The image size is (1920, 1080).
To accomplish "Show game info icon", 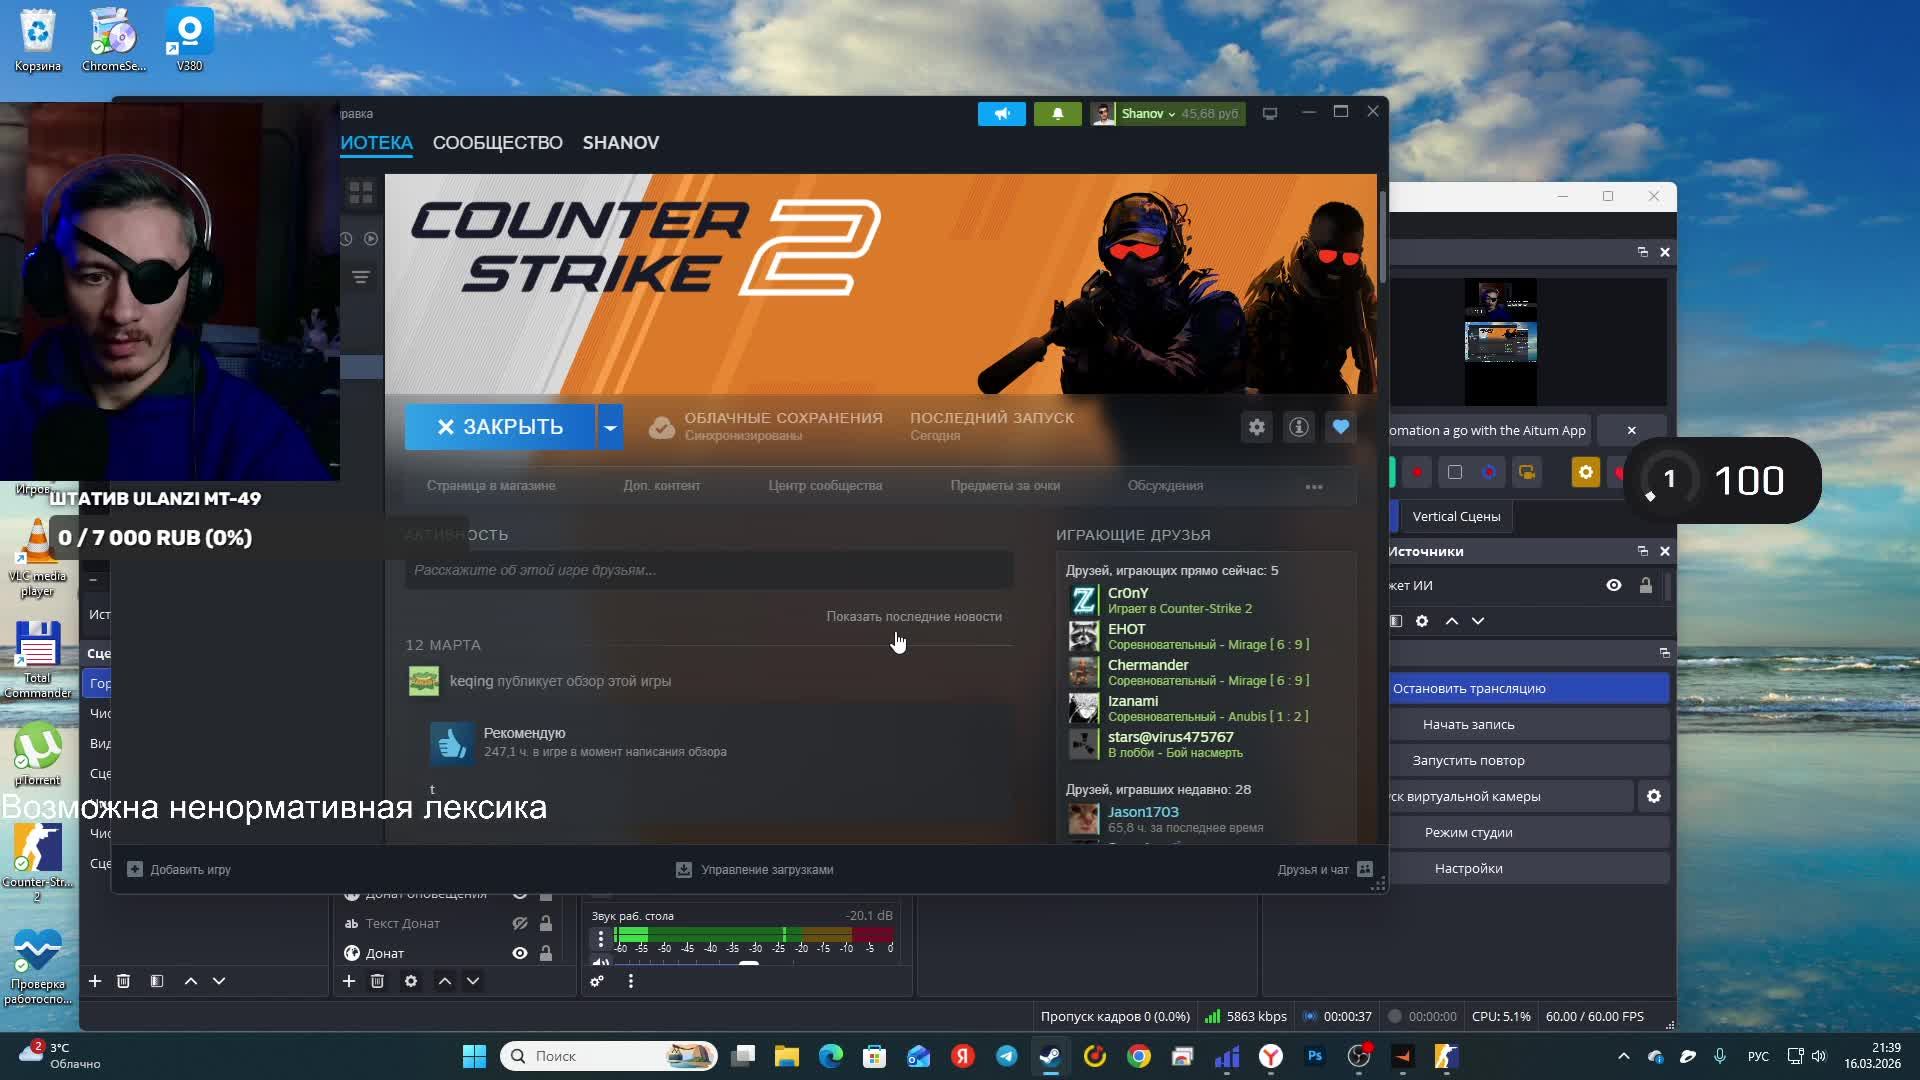I will pos(1299,427).
